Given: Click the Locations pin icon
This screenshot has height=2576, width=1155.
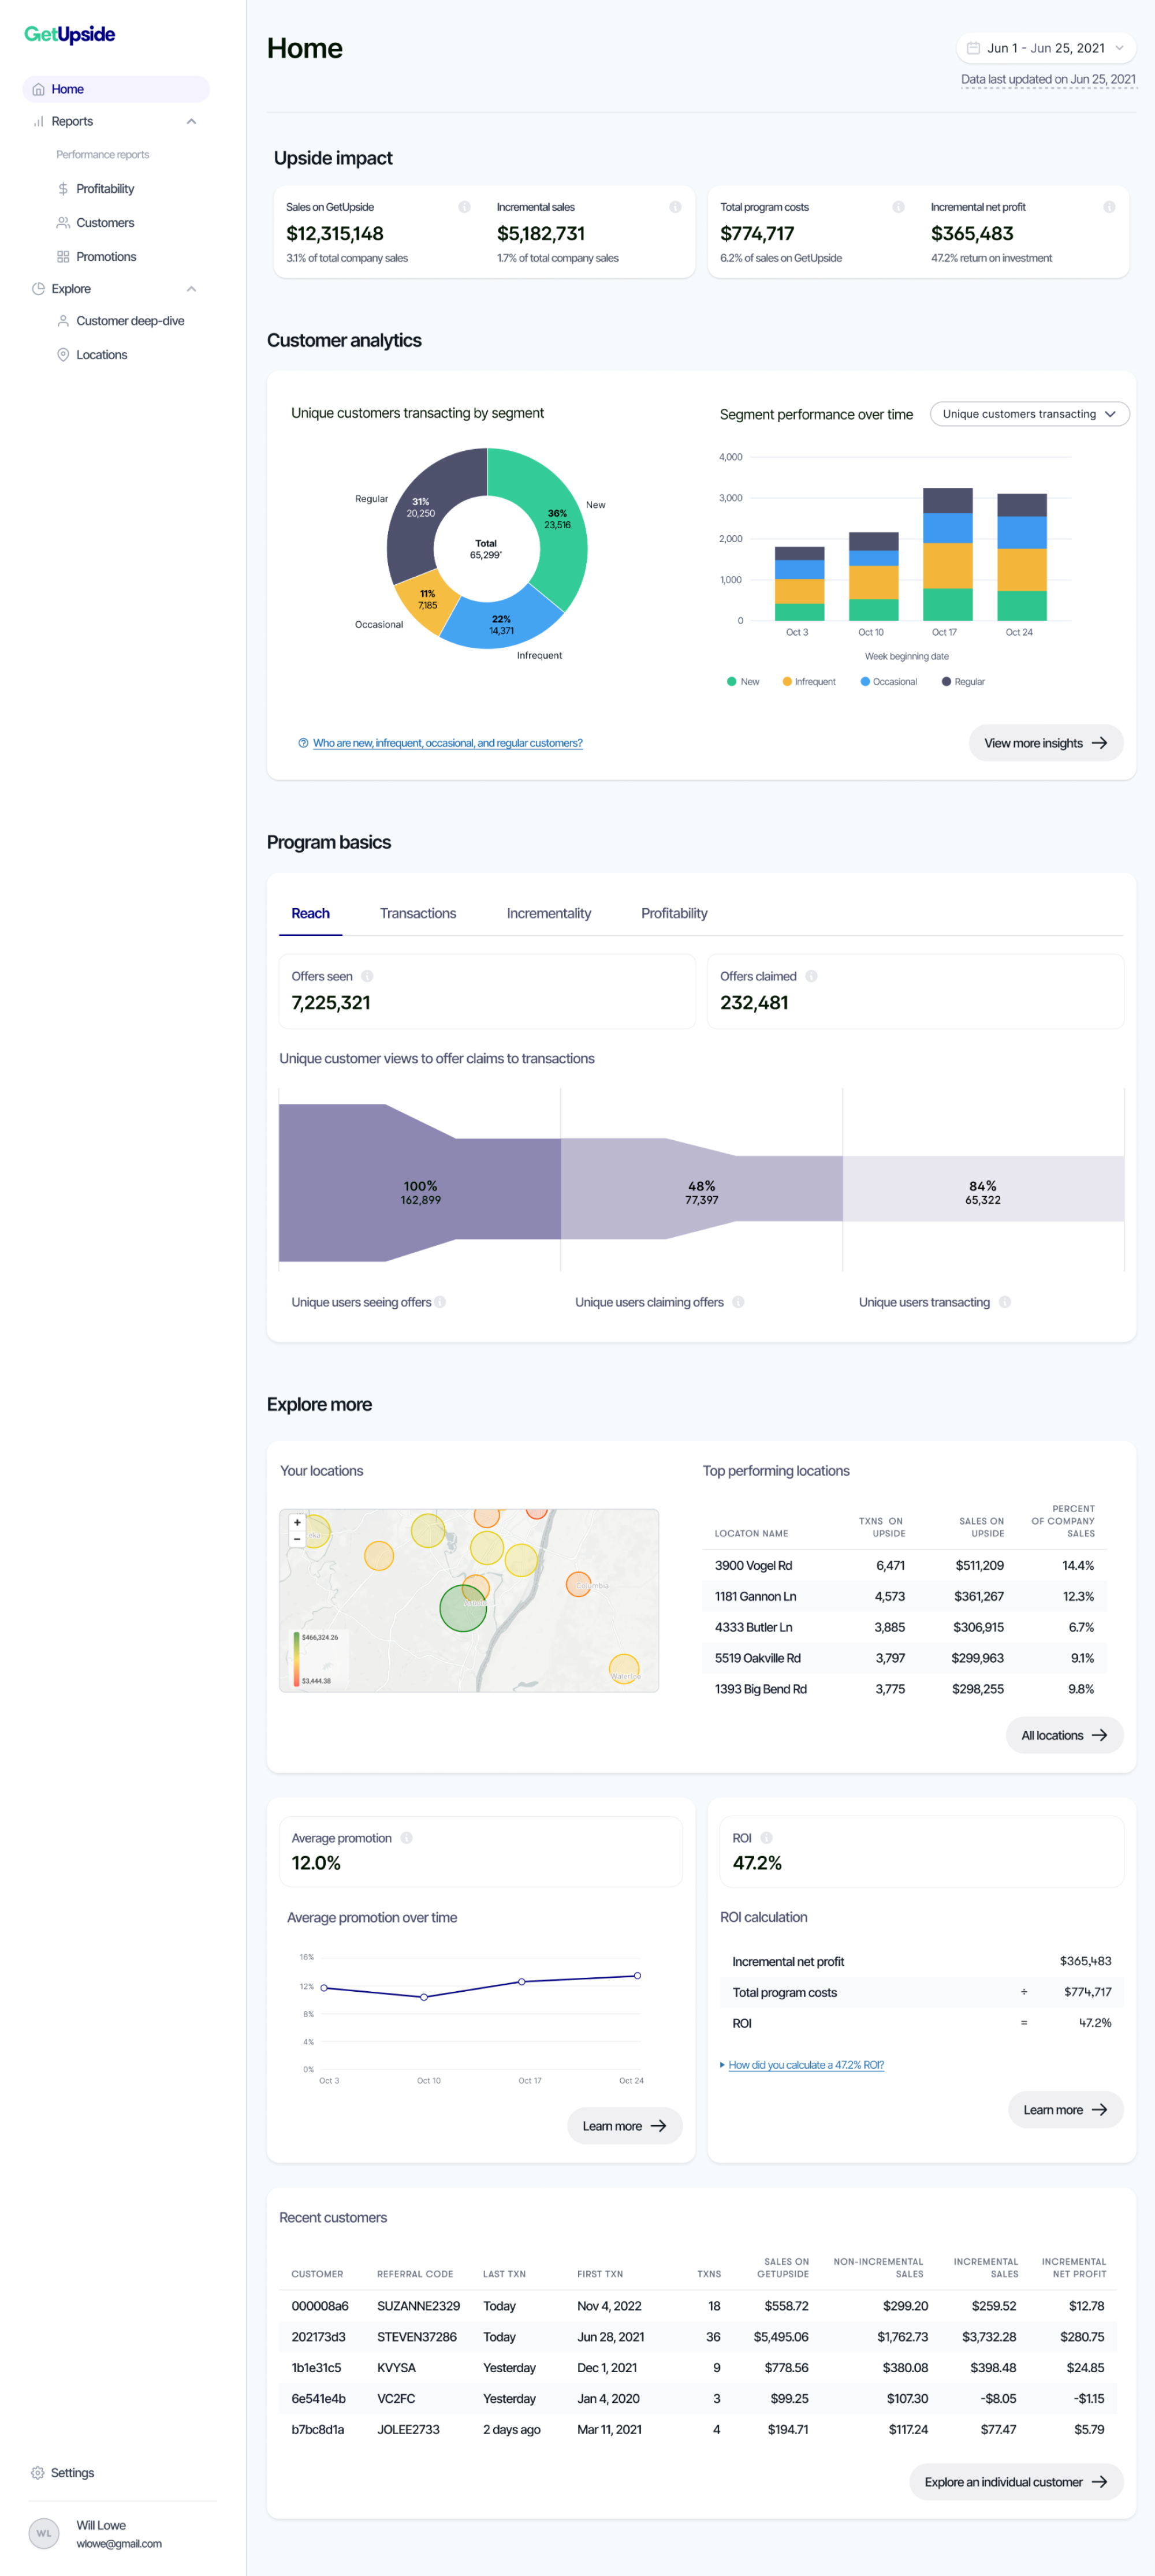Looking at the screenshot, I should (x=63, y=355).
